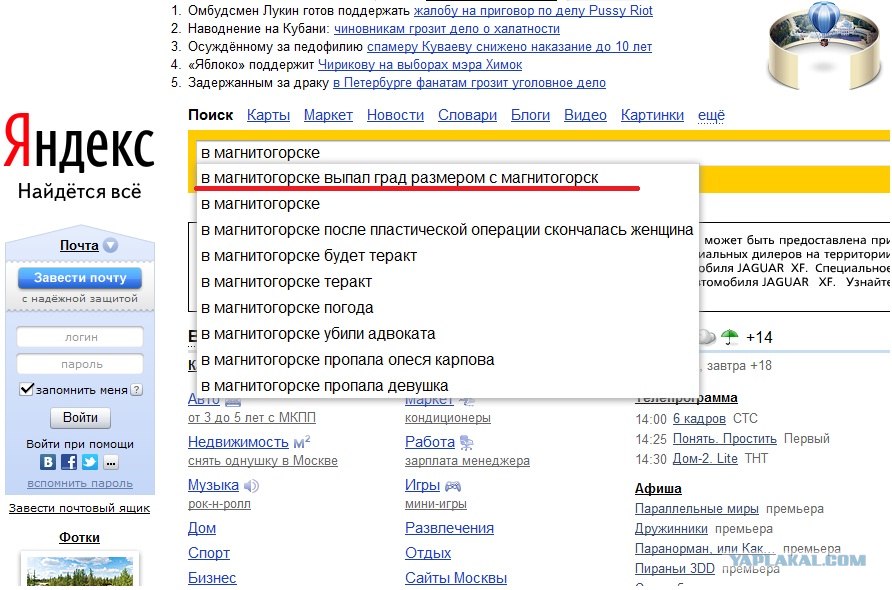
Task: Expand the ещё services menu
Action: click(711, 115)
